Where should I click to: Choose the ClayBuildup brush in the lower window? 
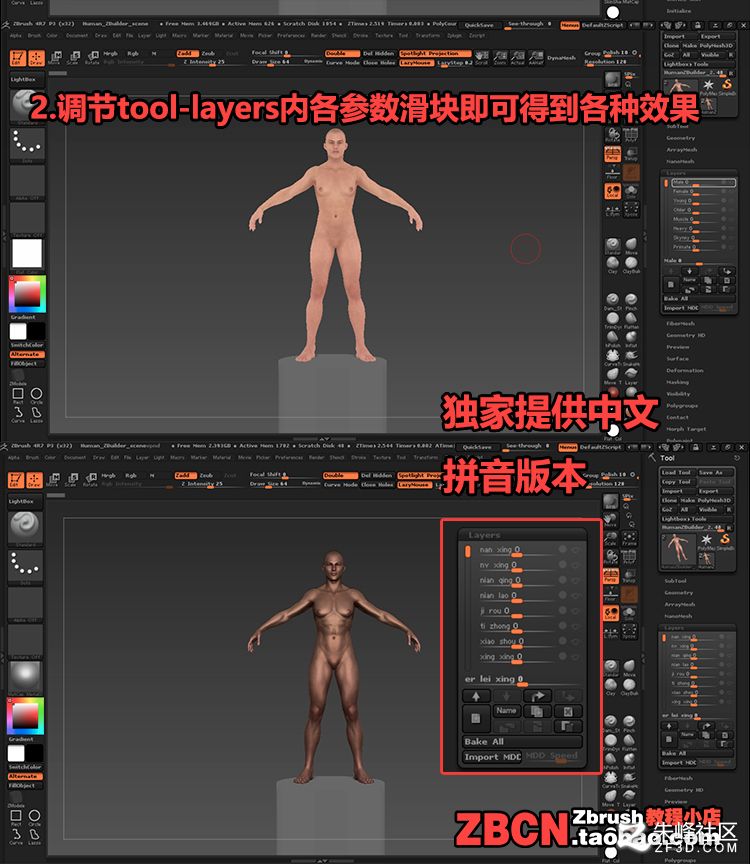click(x=629, y=687)
